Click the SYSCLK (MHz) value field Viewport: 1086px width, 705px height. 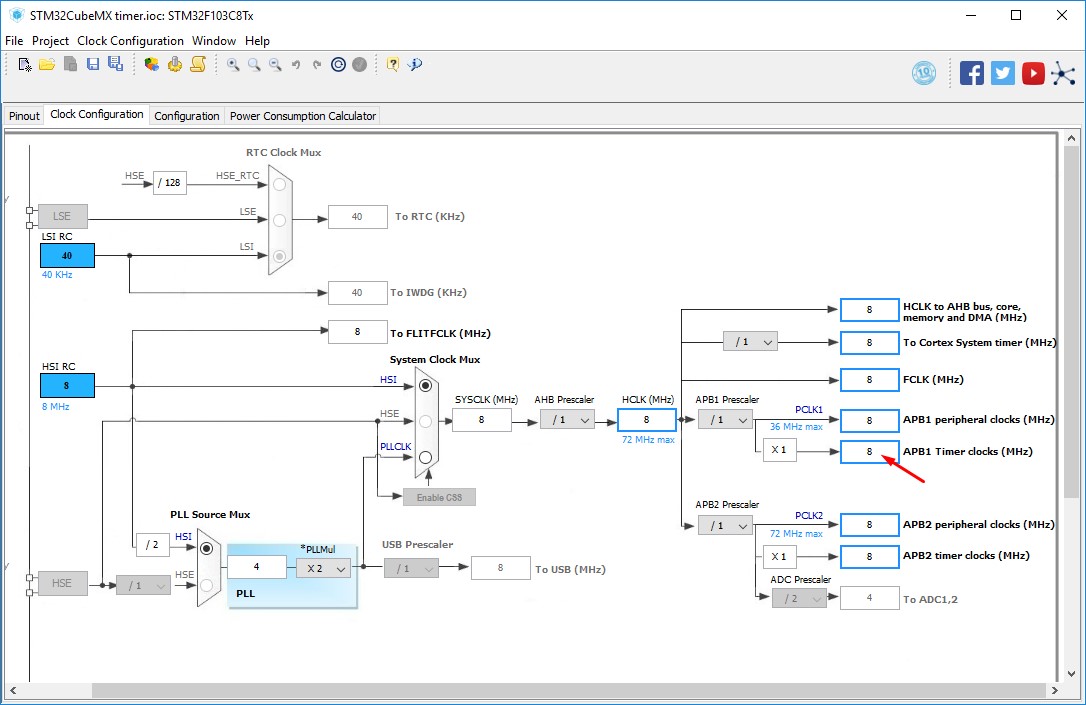tap(481, 420)
